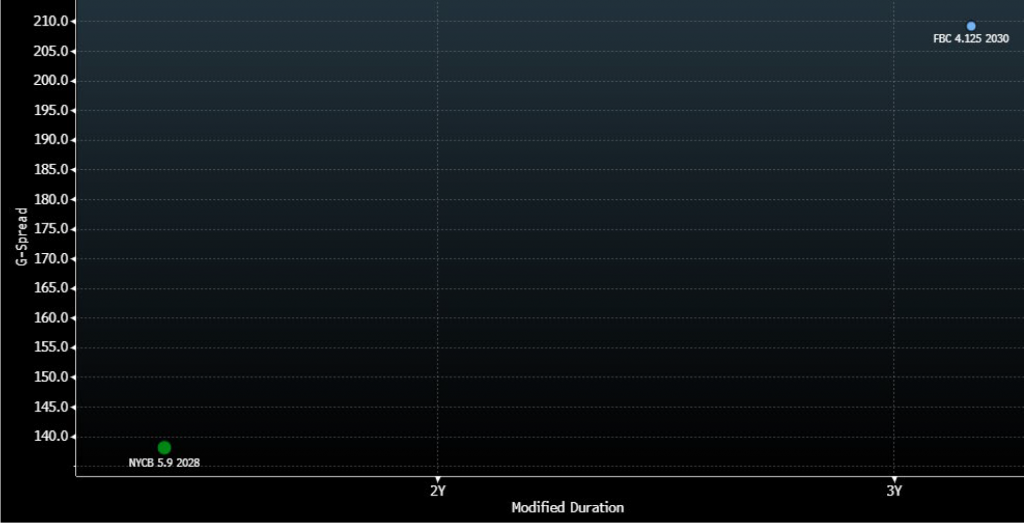Click the 210.0 y-axis value
This screenshot has height=525, width=1024.
click(x=49, y=21)
